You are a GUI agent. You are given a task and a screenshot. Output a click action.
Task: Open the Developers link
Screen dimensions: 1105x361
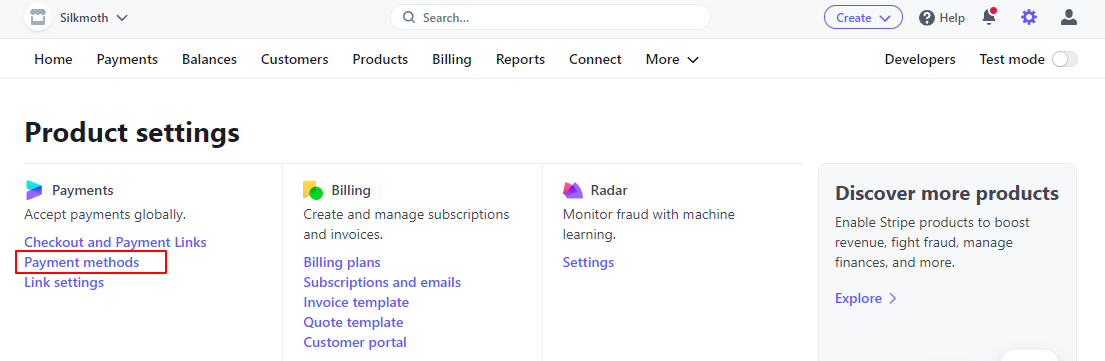[920, 60]
